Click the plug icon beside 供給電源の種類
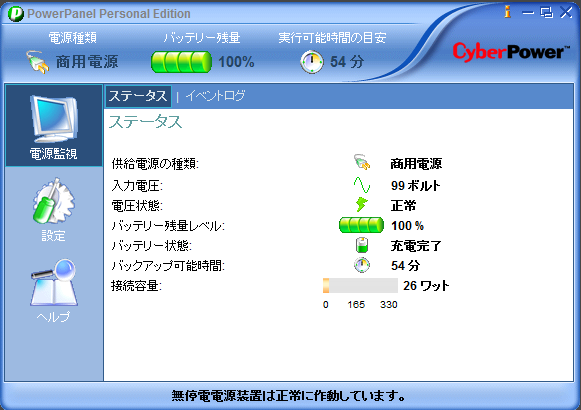Screen dimensions: 581x410 tap(362, 162)
